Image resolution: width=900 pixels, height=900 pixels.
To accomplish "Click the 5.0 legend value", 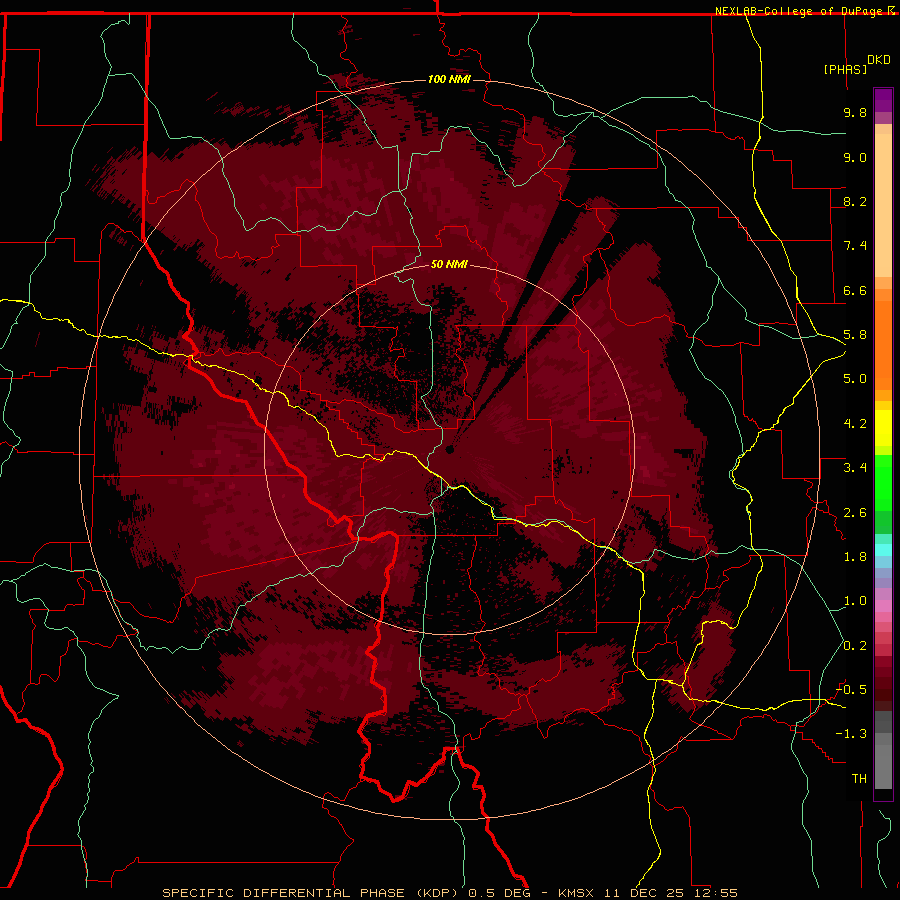I will [855, 379].
